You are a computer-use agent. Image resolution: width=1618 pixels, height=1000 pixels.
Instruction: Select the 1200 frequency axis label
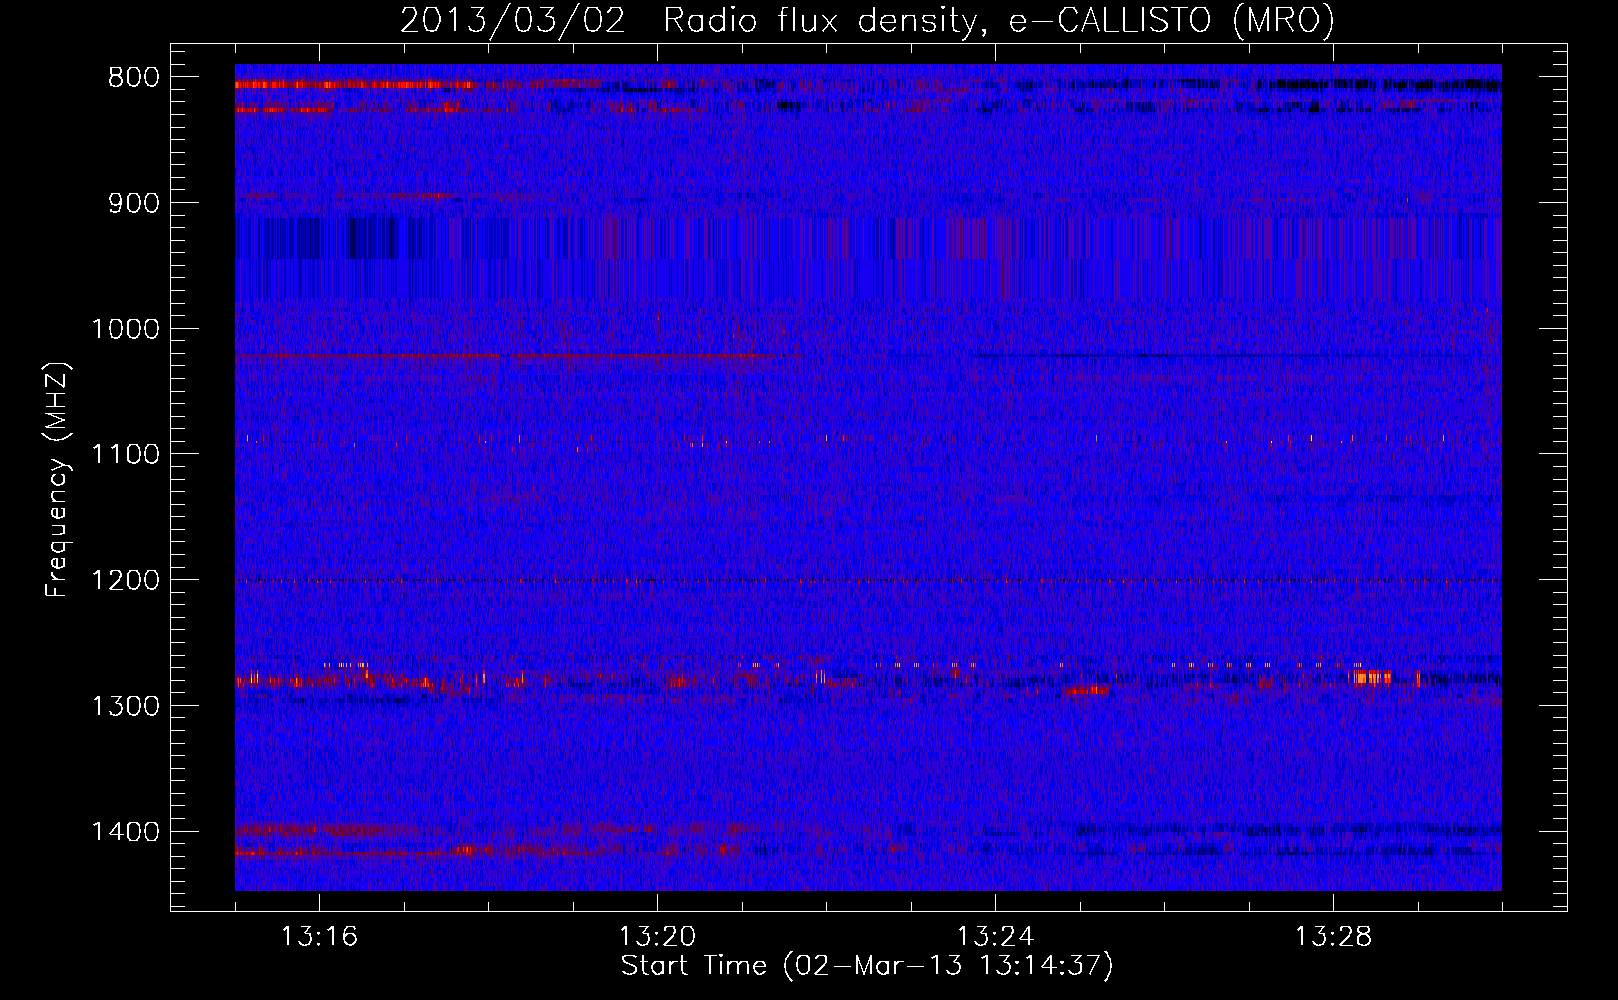pyautogui.click(x=125, y=581)
